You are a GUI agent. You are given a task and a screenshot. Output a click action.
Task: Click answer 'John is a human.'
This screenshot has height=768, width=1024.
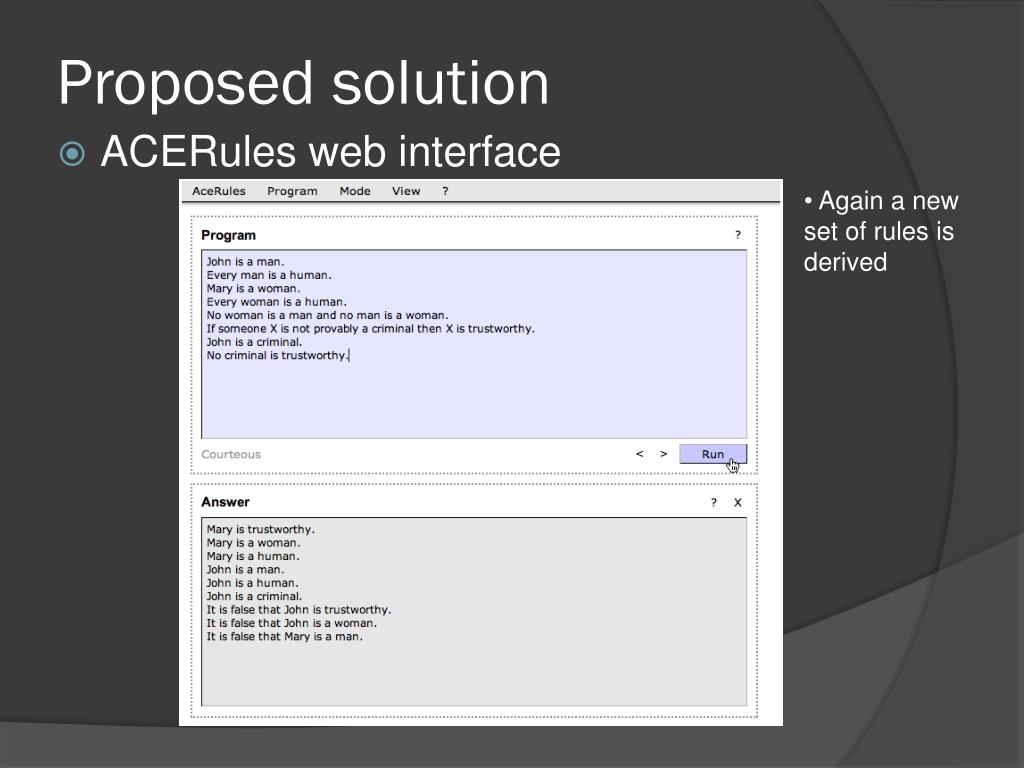point(252,583)
